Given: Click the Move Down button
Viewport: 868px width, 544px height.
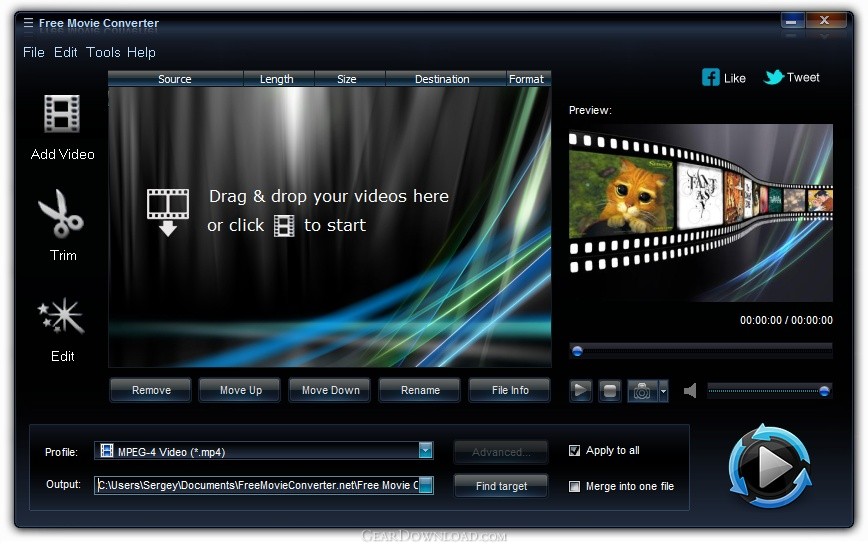Looking at the screenshot, I should tap(330, 390).
